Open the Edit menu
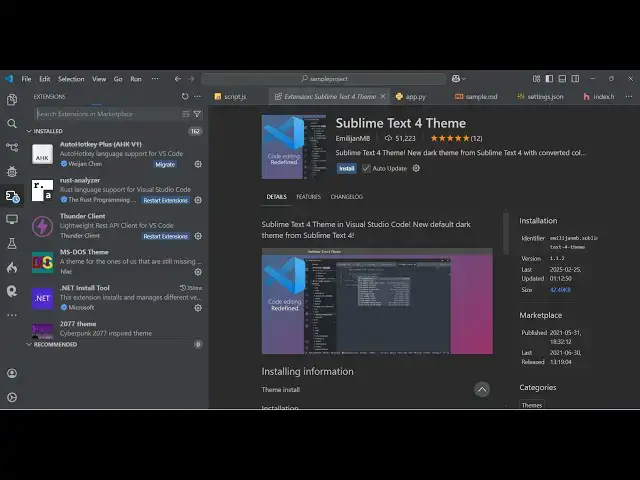Viewport: 640px width, 480px height. tap(44, 79)
